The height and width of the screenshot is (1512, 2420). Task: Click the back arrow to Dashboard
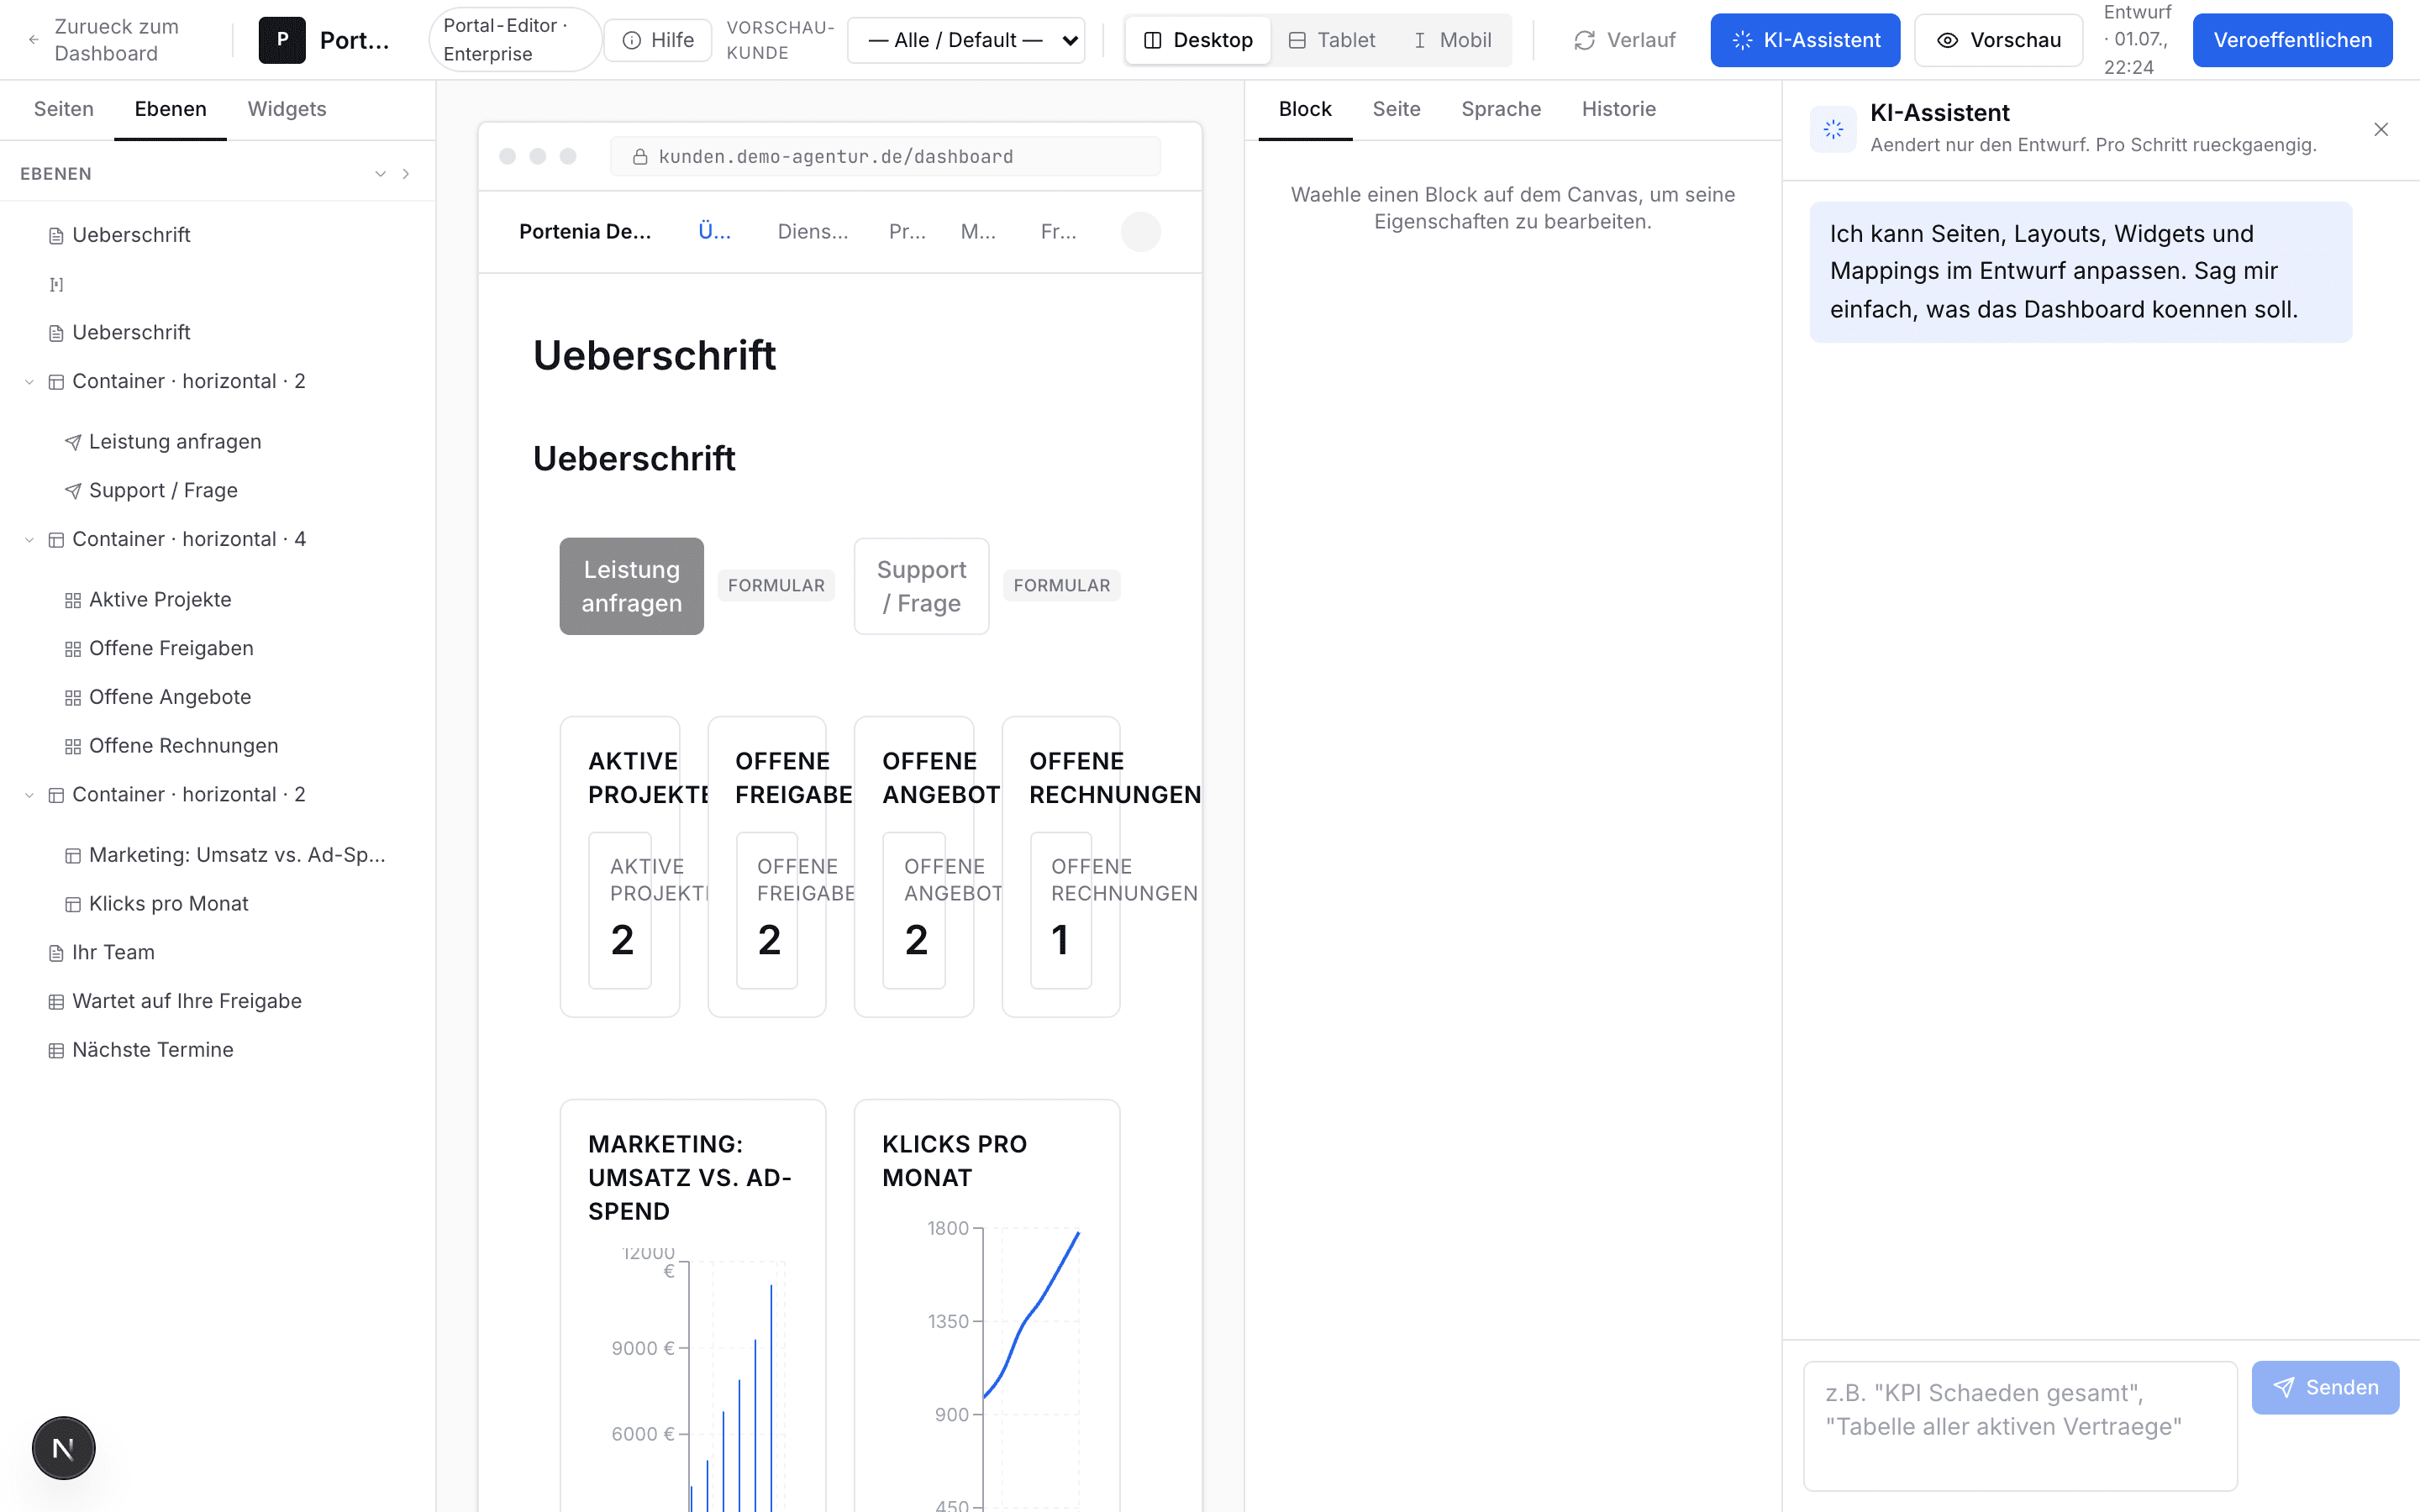point(34,40)
